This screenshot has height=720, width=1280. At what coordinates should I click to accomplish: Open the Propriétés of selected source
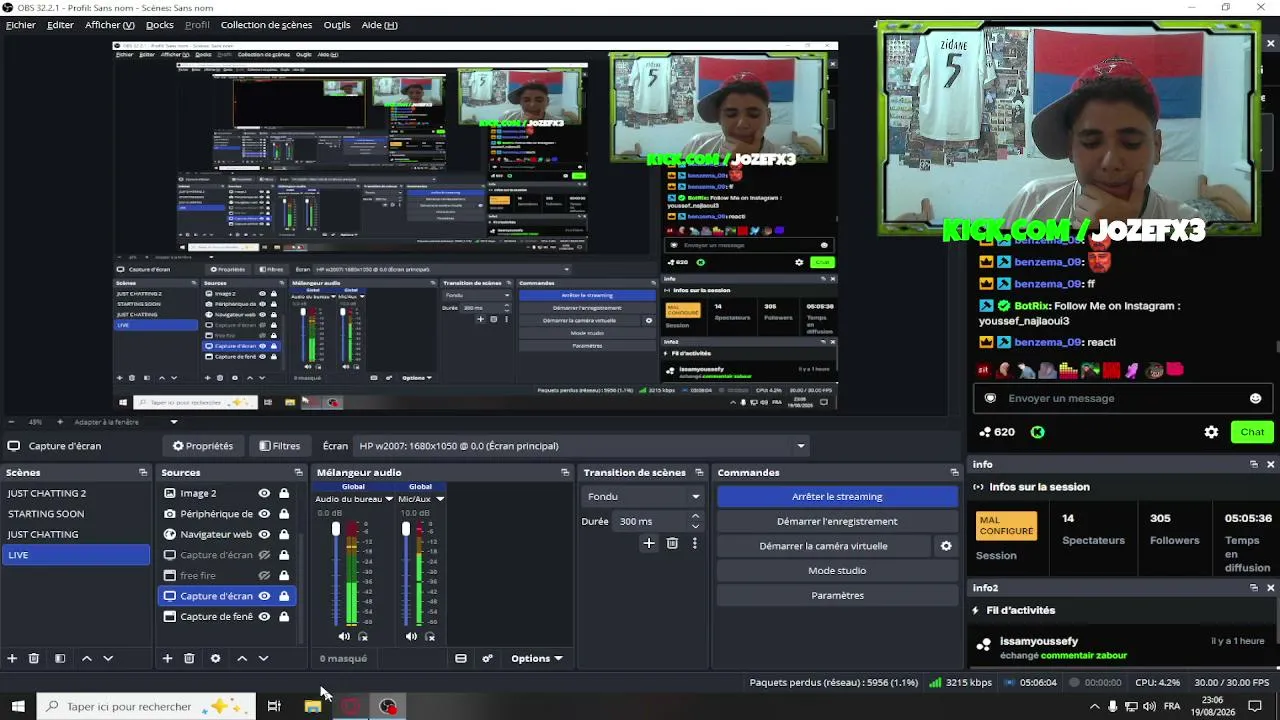point(202,446)
